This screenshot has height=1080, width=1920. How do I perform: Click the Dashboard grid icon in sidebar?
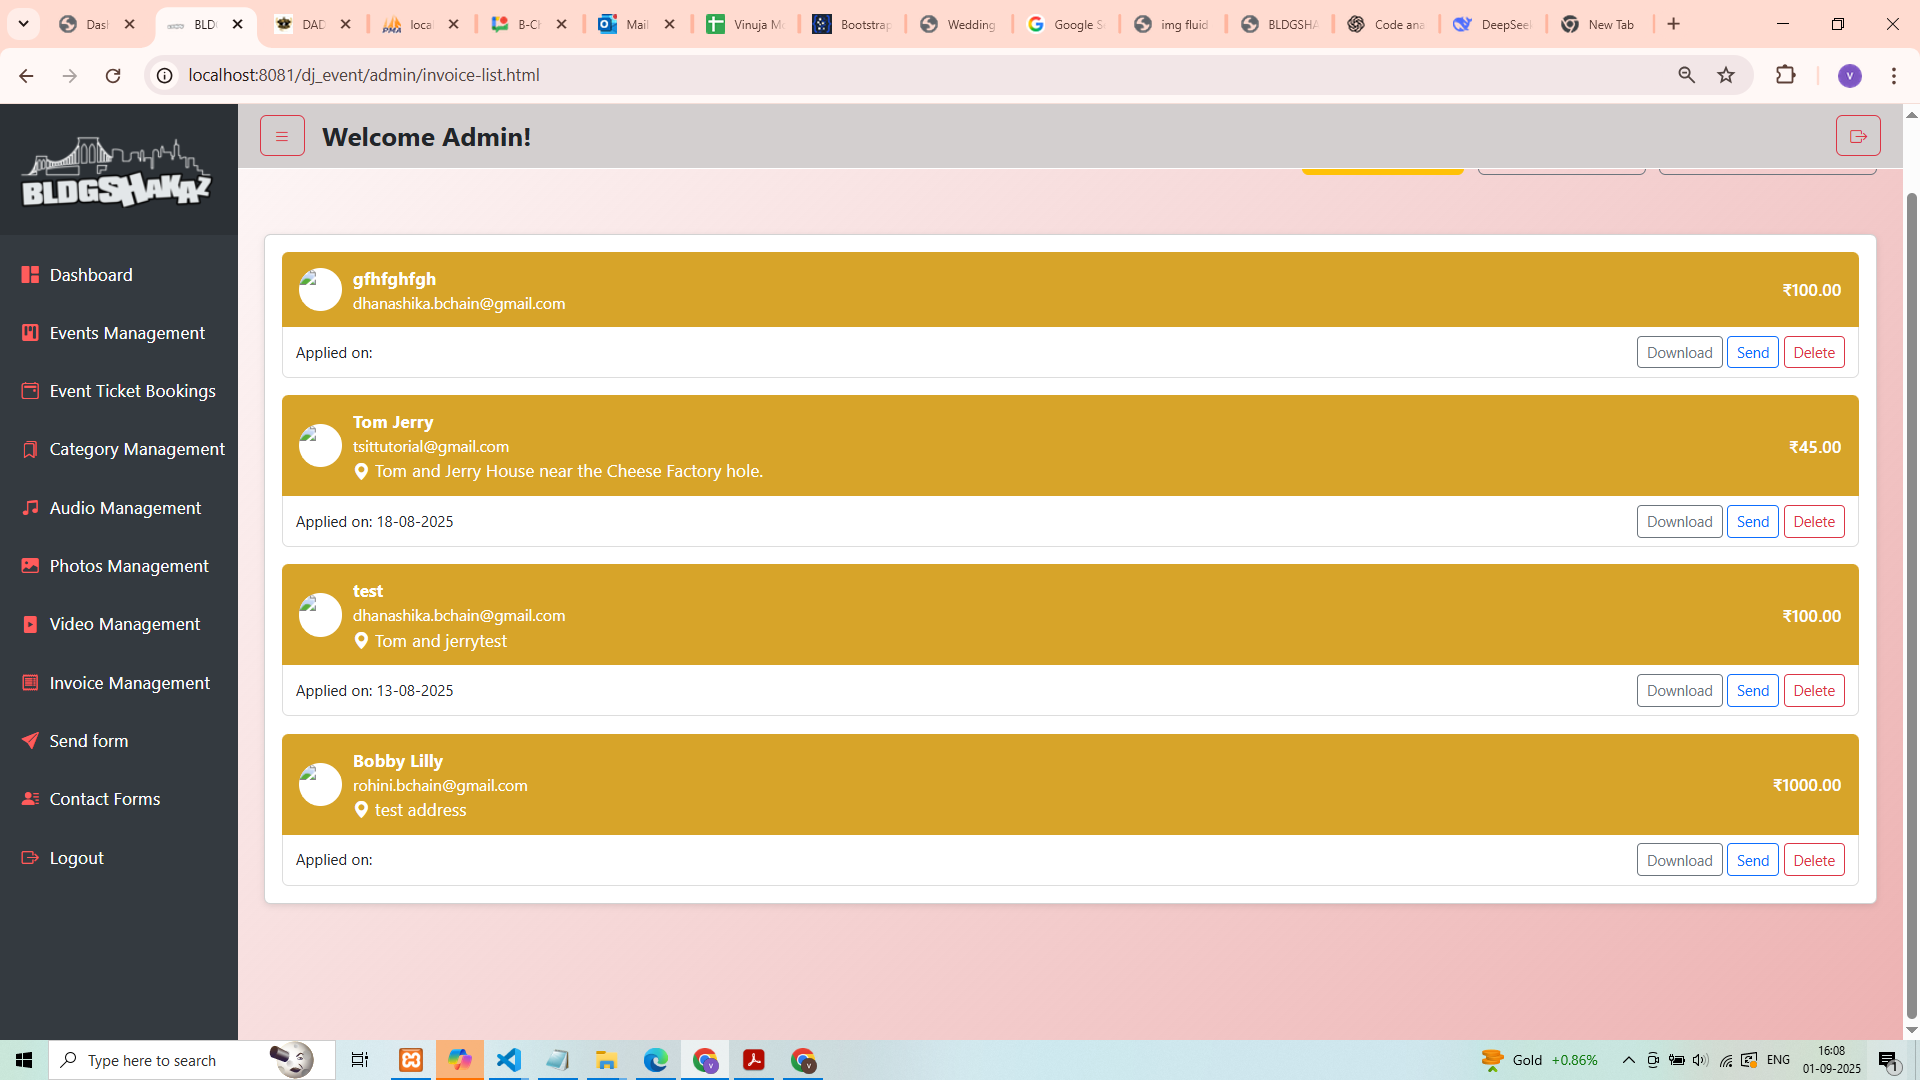pyautogui.click(x=30, y=275)
